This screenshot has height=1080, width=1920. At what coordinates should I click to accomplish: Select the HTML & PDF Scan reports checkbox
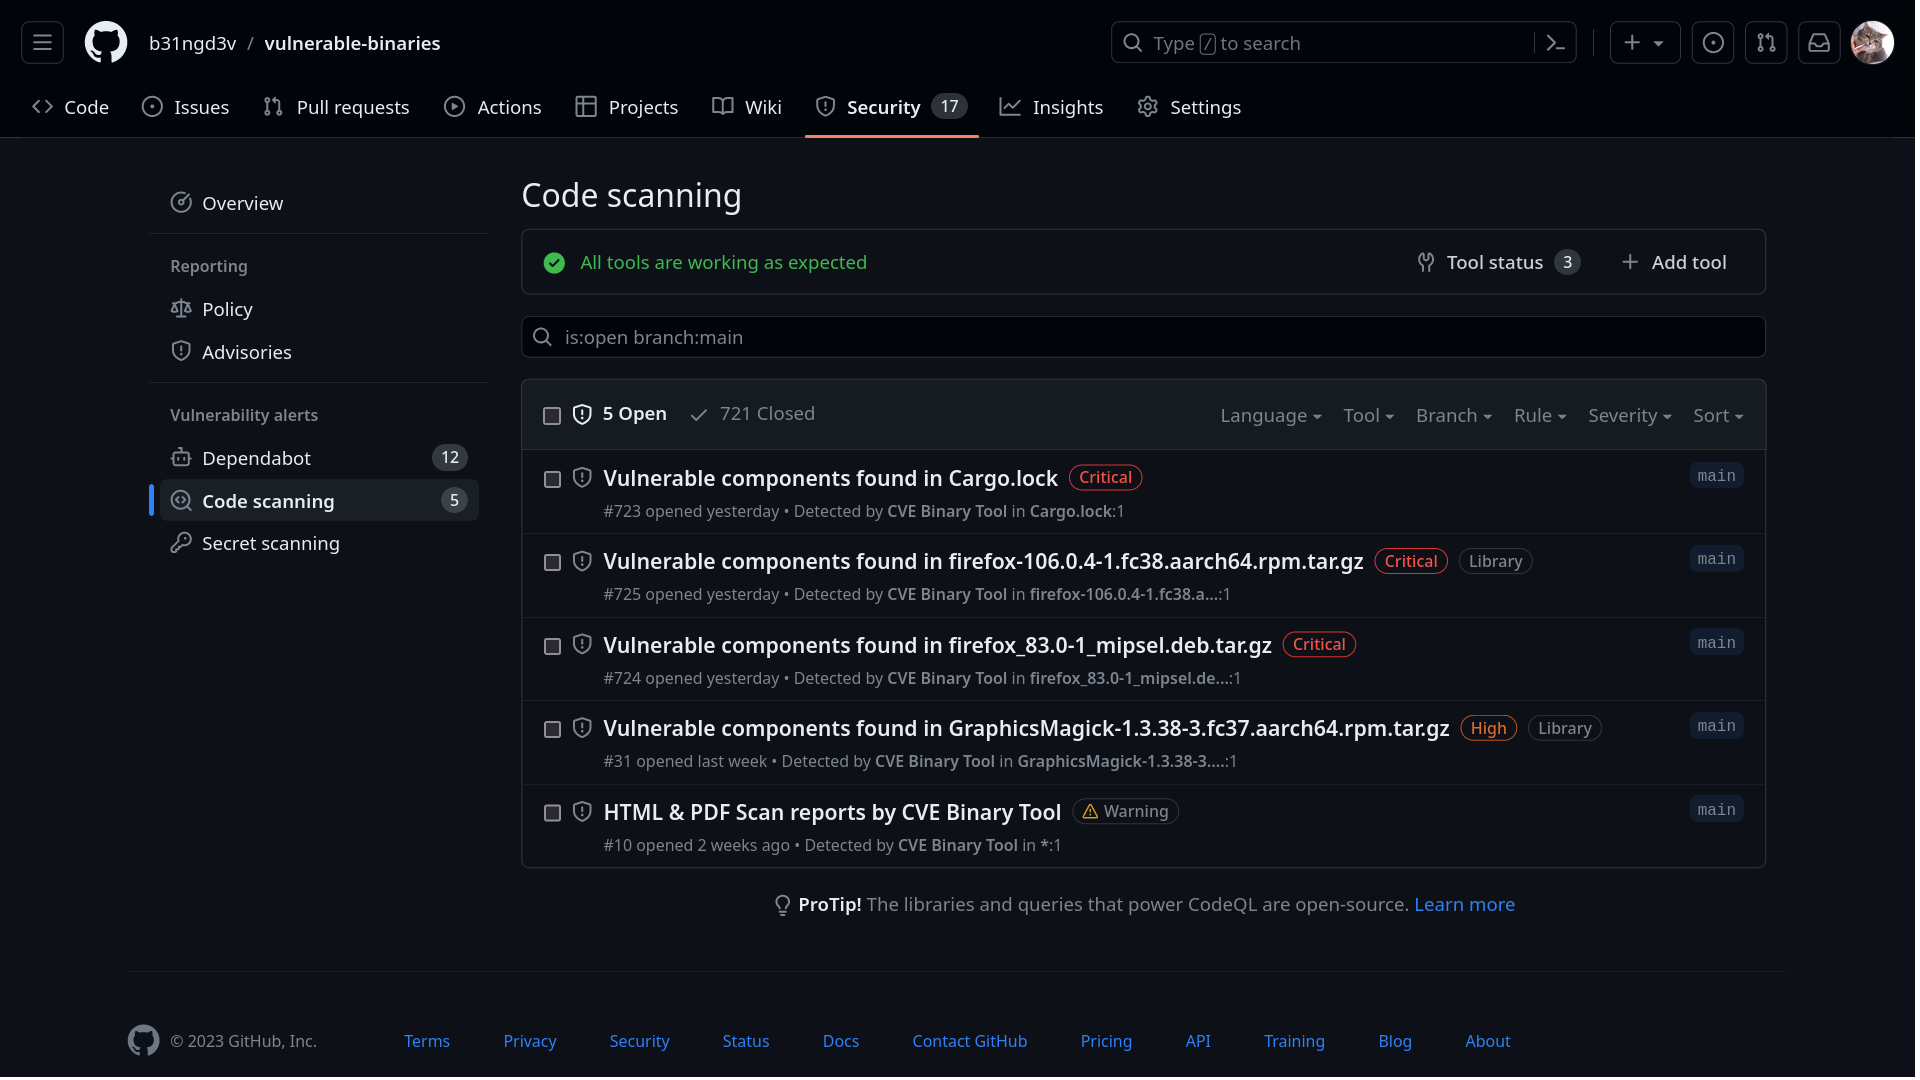(x=552, y=813)
